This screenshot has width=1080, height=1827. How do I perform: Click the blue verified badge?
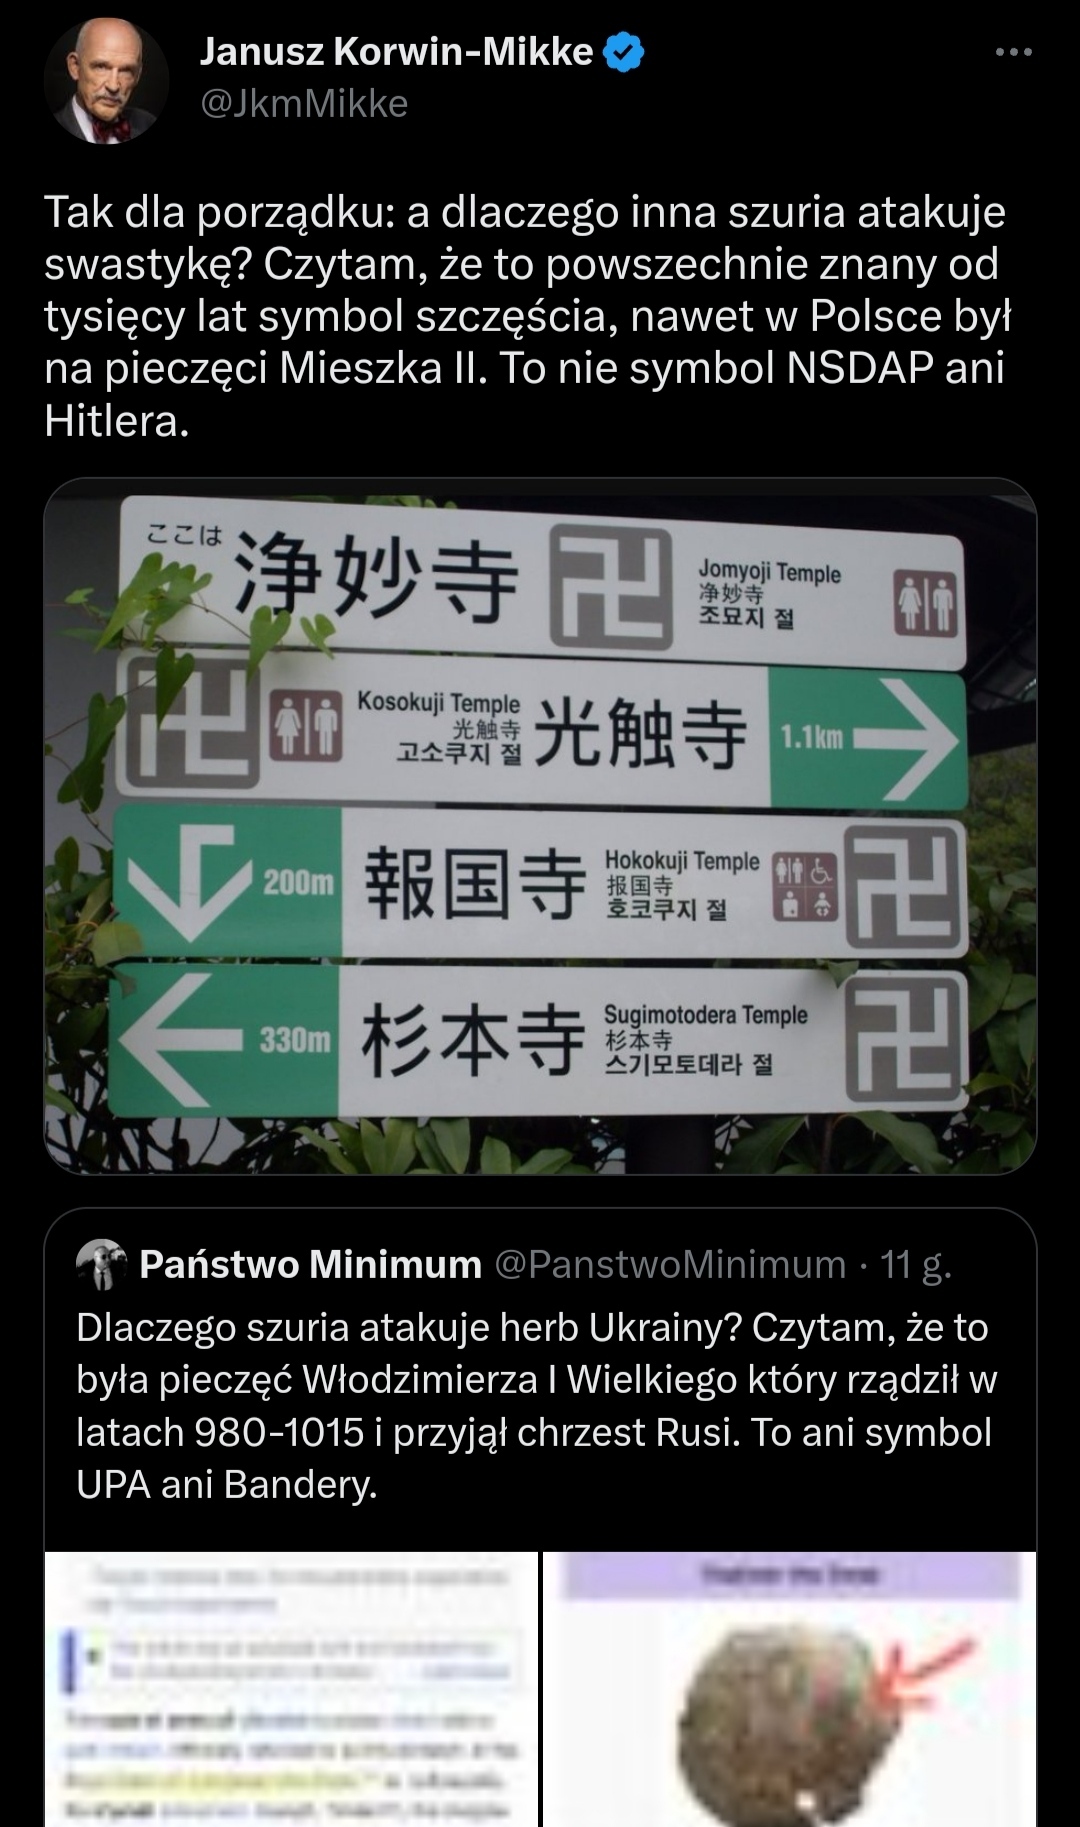tap(625, 52)
